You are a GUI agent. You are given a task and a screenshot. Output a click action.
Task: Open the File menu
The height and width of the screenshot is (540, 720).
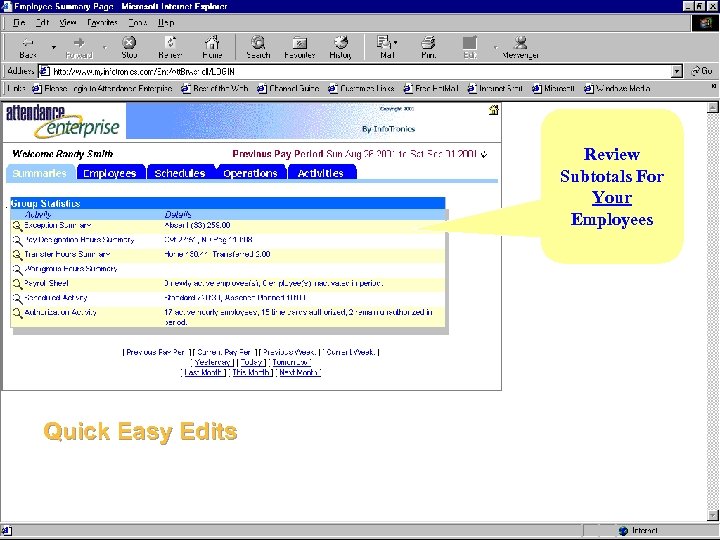coord(19,22)
